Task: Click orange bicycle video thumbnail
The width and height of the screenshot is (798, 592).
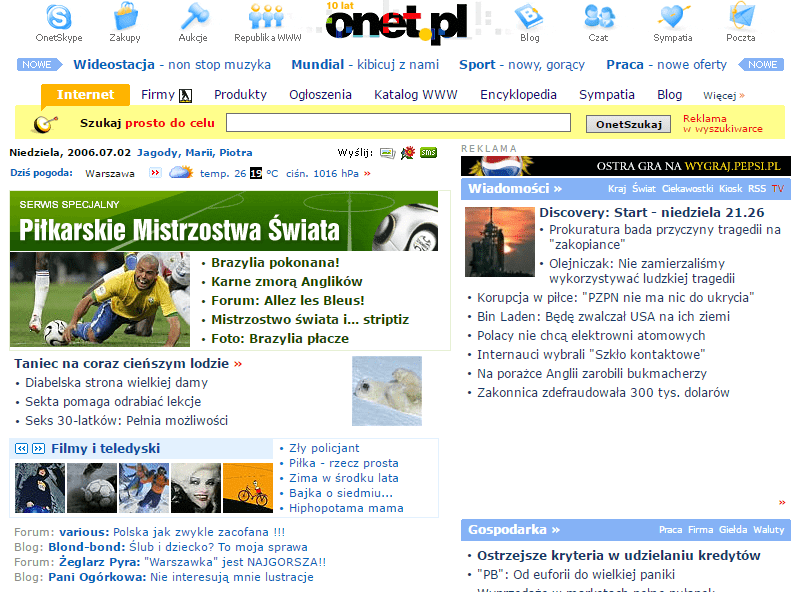Action: click(248, 488)
